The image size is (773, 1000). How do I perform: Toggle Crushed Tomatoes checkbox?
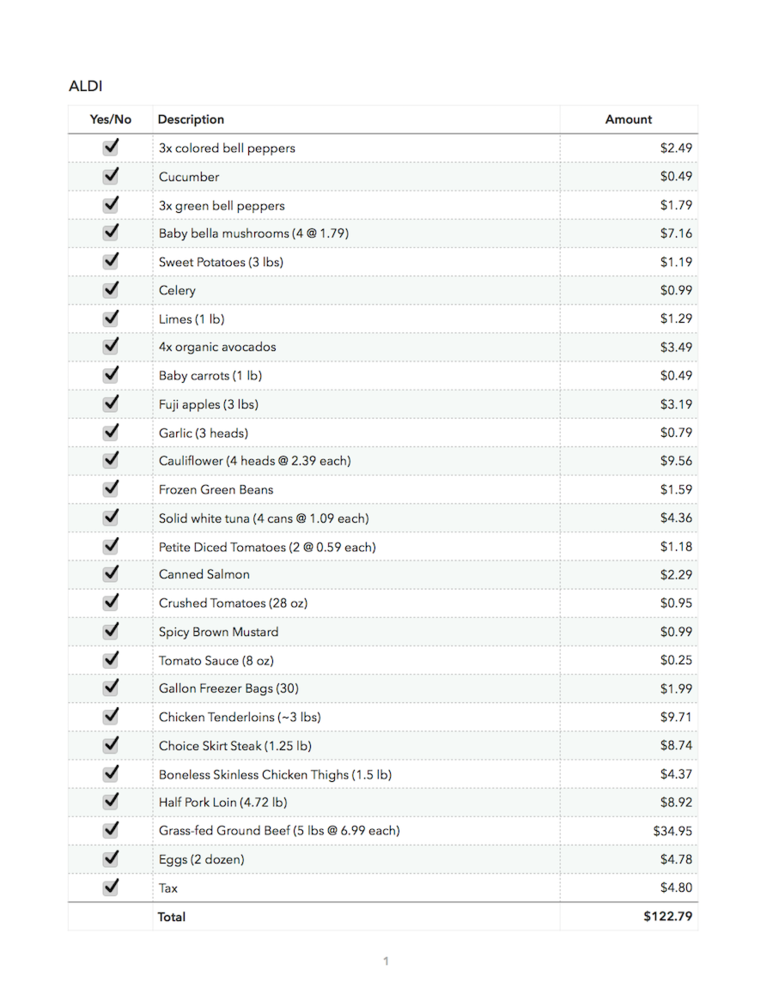[x=111, y=602]
